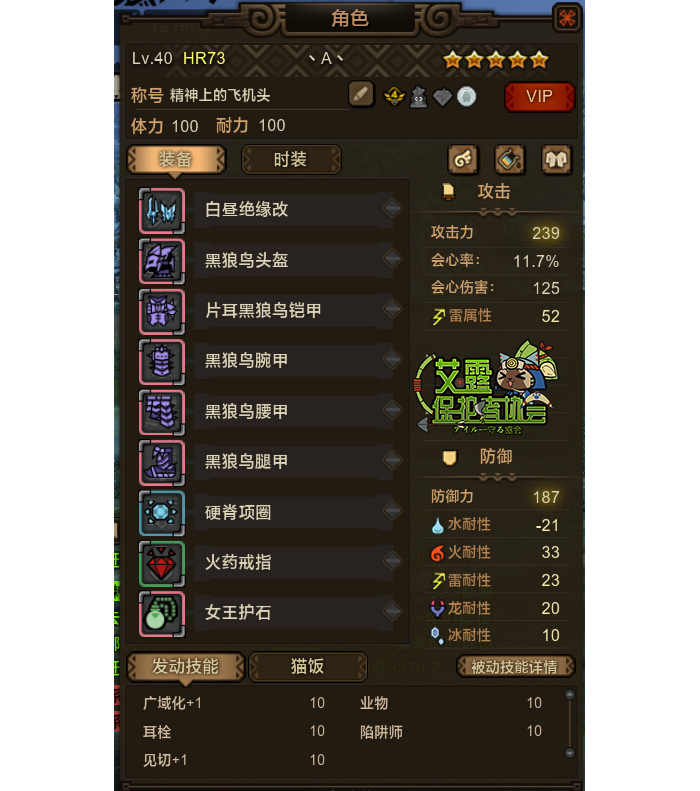Switch to the 时装 tab
The height and width of the screenshot is (791, 700).
click(x=291, y=160)
